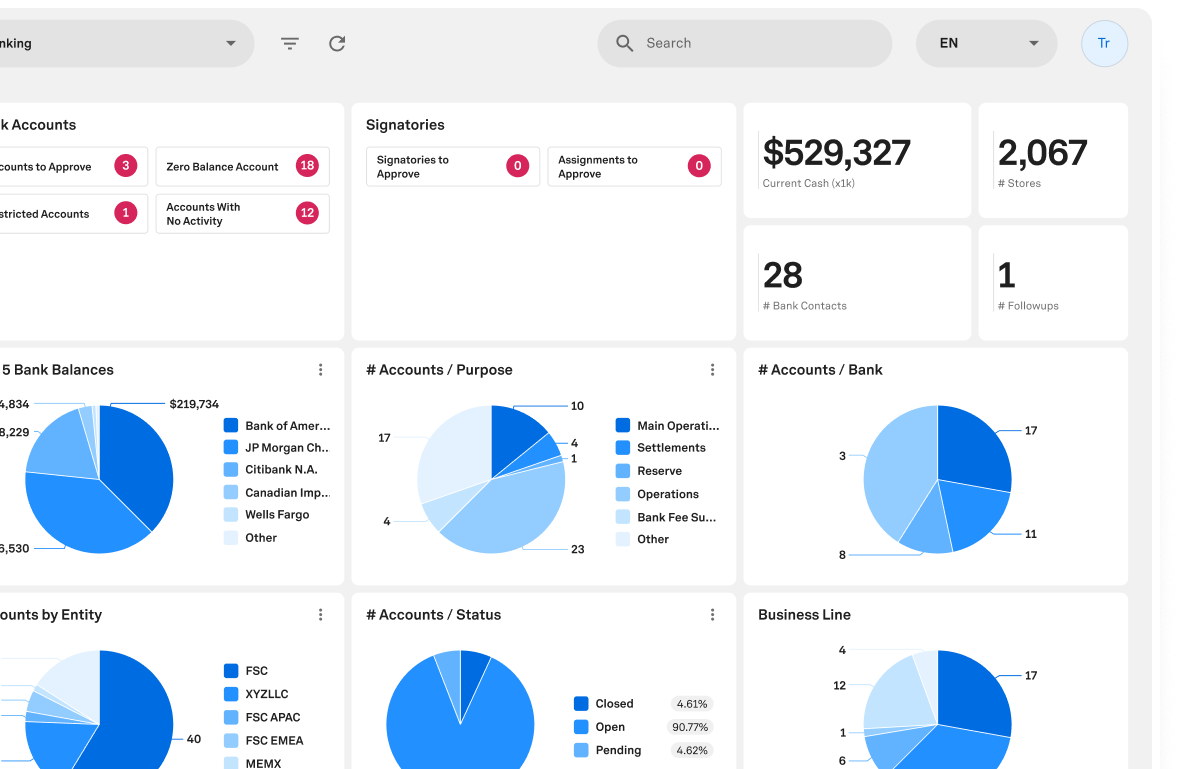The height and width of the screenshot is (769, 1186).
Task: Type in the Search field
Action: coord(760,43)
